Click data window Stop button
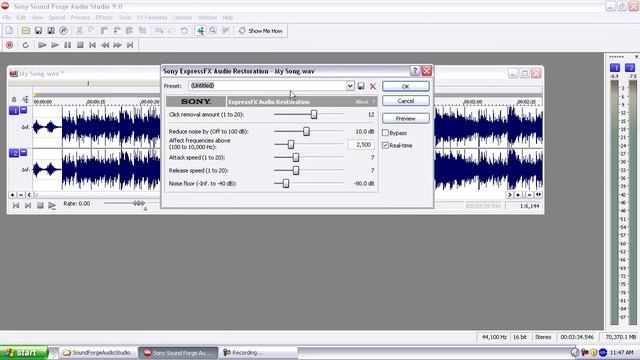 [x=40, y=206]
